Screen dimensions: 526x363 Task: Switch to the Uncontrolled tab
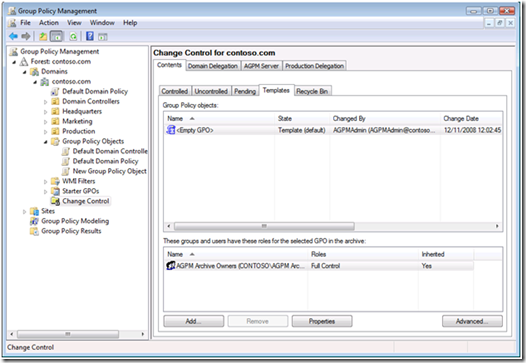click(x=211, y=91)
